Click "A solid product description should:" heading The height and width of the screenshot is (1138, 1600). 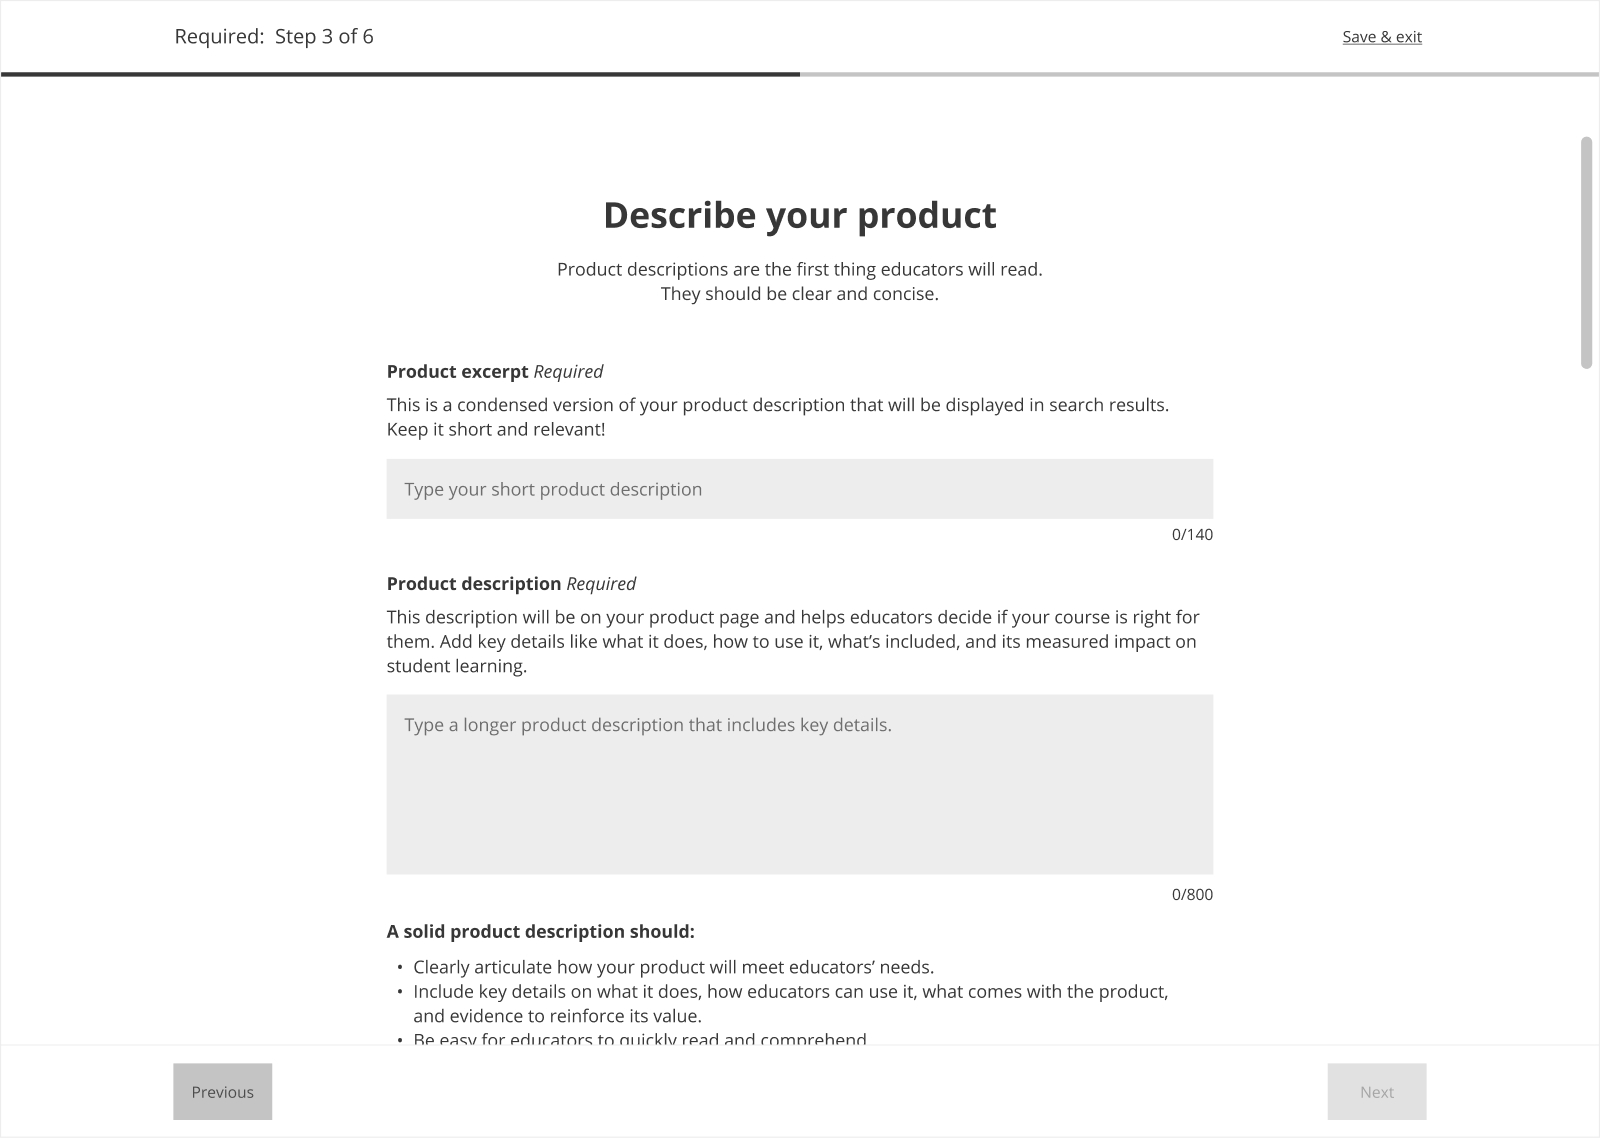pos(540,932)
